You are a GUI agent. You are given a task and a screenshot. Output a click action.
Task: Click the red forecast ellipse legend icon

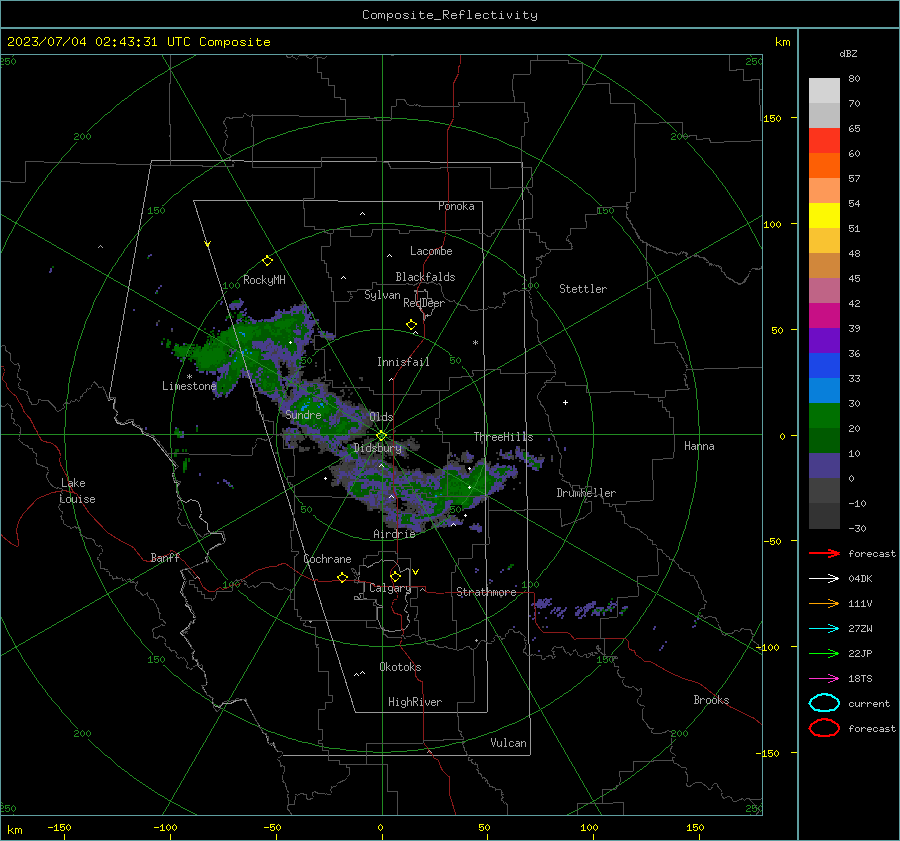point(824,728)
